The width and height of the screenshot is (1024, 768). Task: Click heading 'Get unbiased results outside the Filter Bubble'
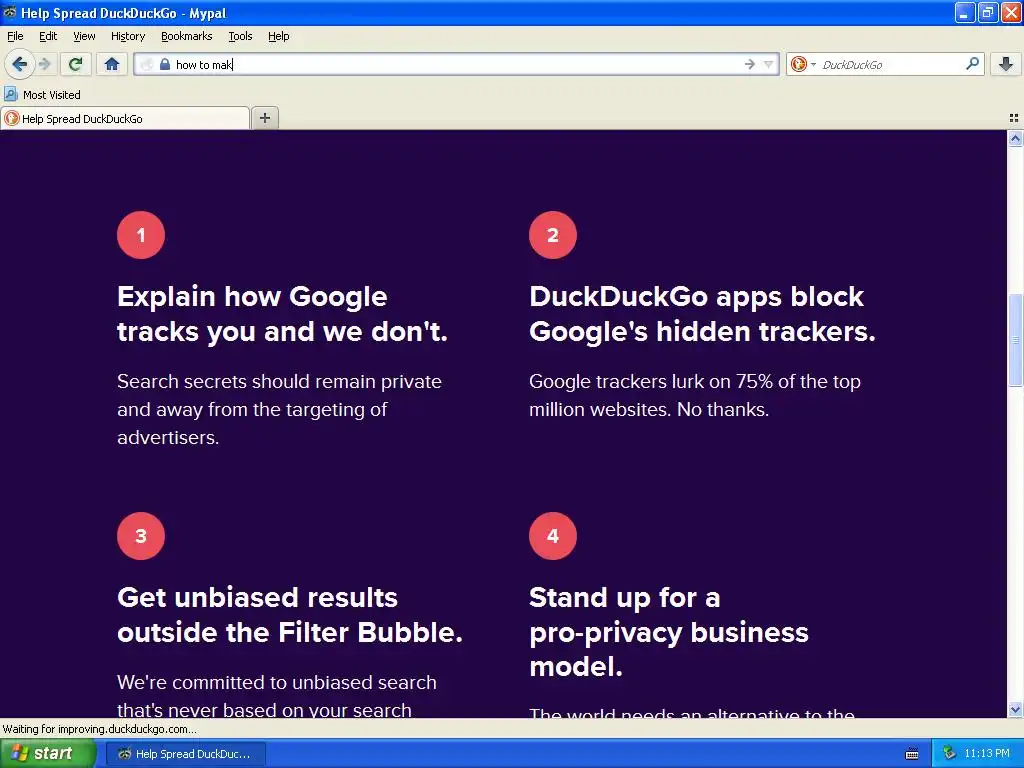[290, 615]
